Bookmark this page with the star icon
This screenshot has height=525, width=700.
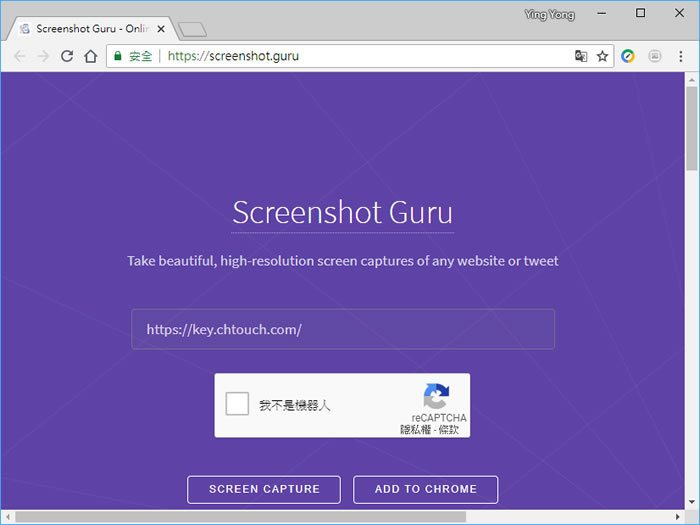[x=602, y=56]
